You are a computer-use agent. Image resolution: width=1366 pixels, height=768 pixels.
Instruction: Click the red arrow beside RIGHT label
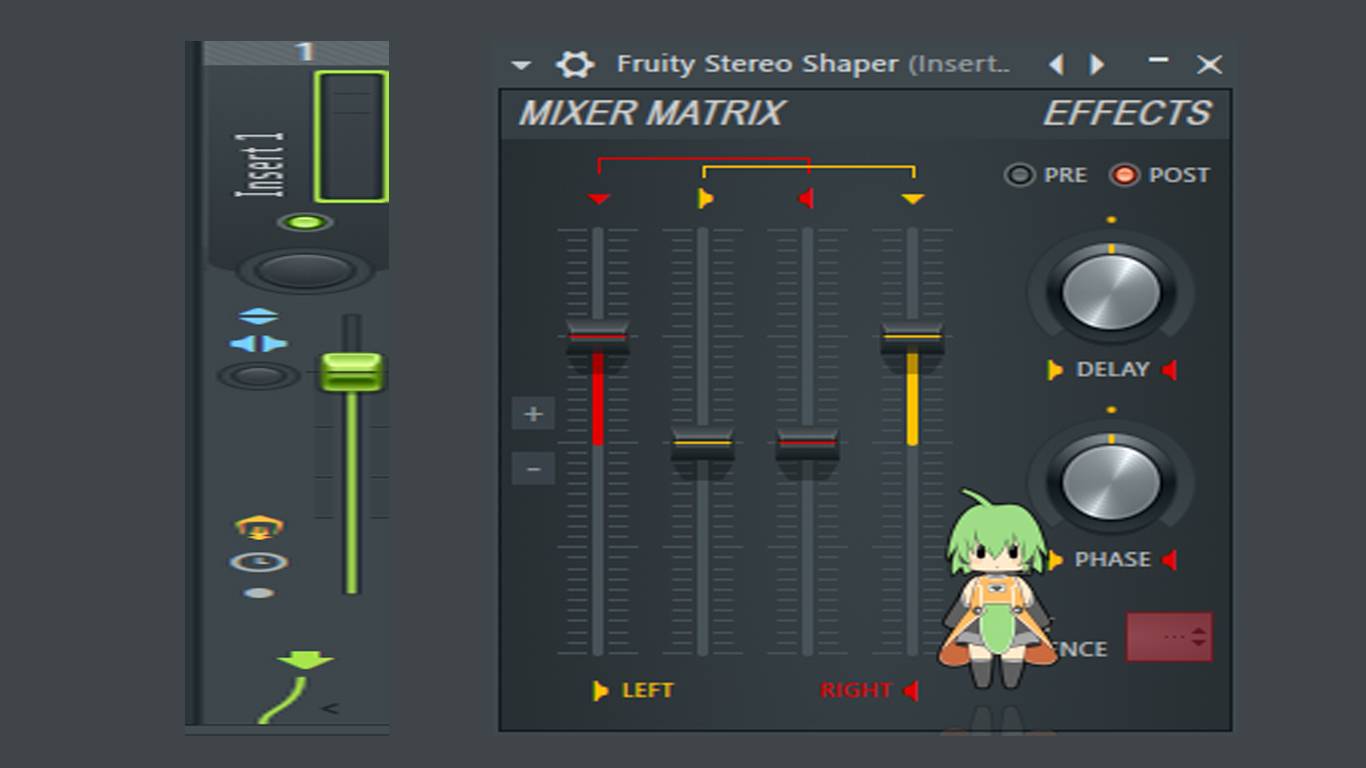(x=910, y=691)
